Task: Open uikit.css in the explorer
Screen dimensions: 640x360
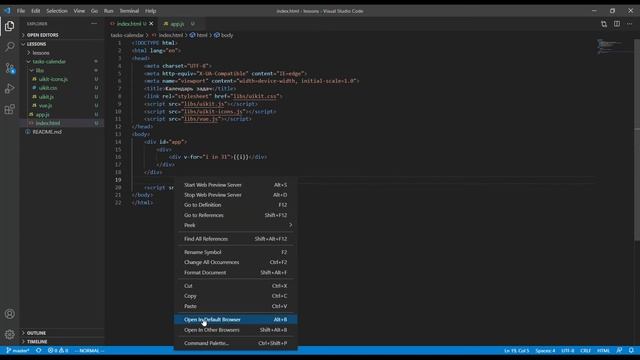Action: coord(48,88)
